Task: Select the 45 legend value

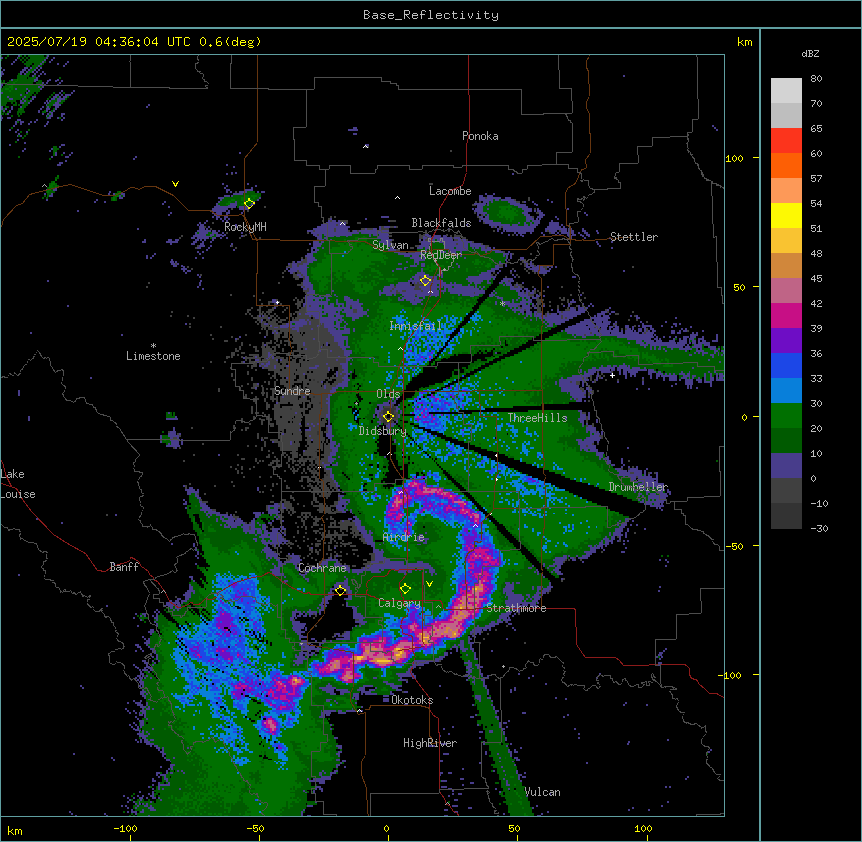Action: 816,279
